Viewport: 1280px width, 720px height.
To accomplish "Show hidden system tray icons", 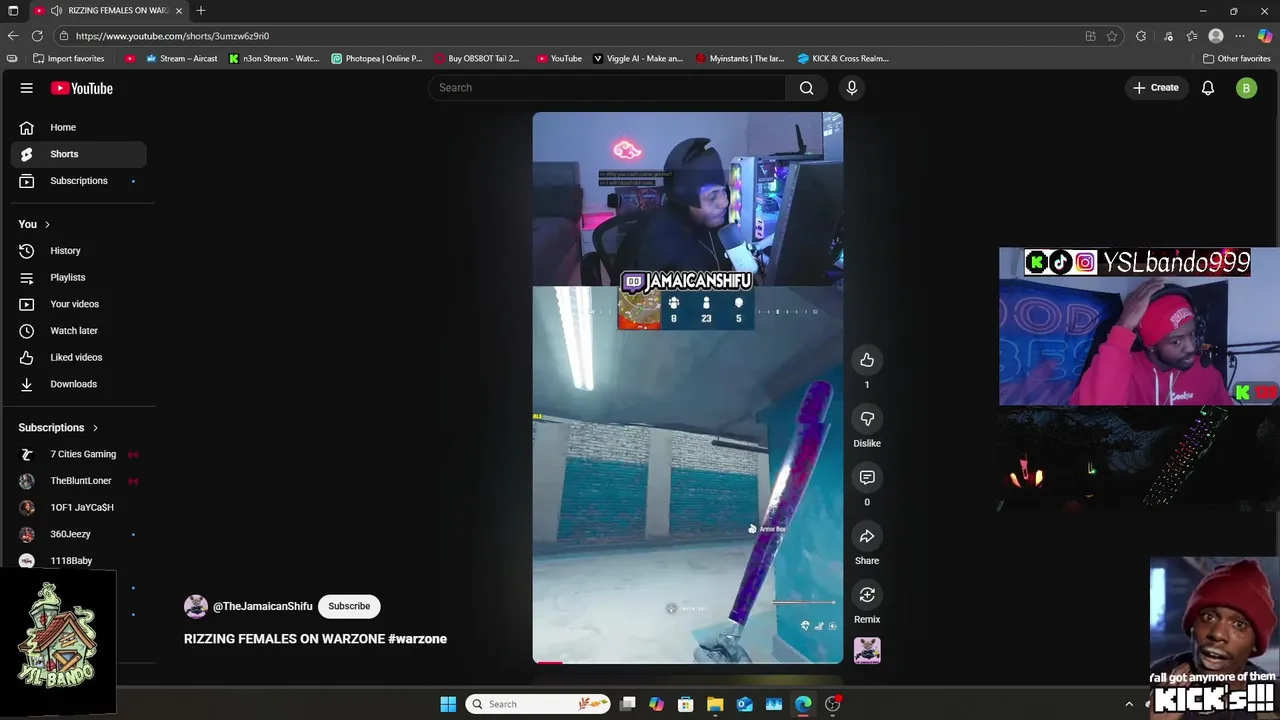I will (x=1129, y=704).
